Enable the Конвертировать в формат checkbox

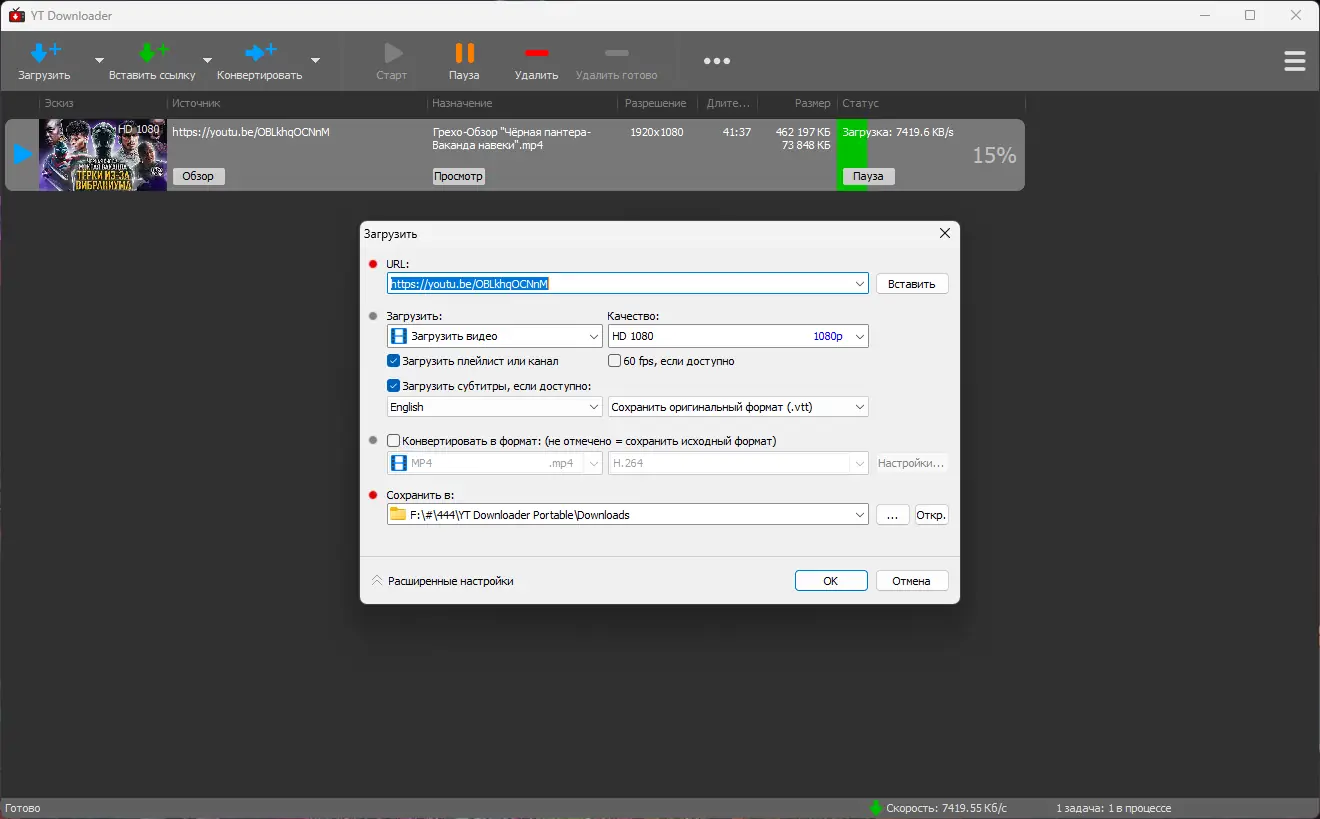pyautogui.click(x=394, y=441)
